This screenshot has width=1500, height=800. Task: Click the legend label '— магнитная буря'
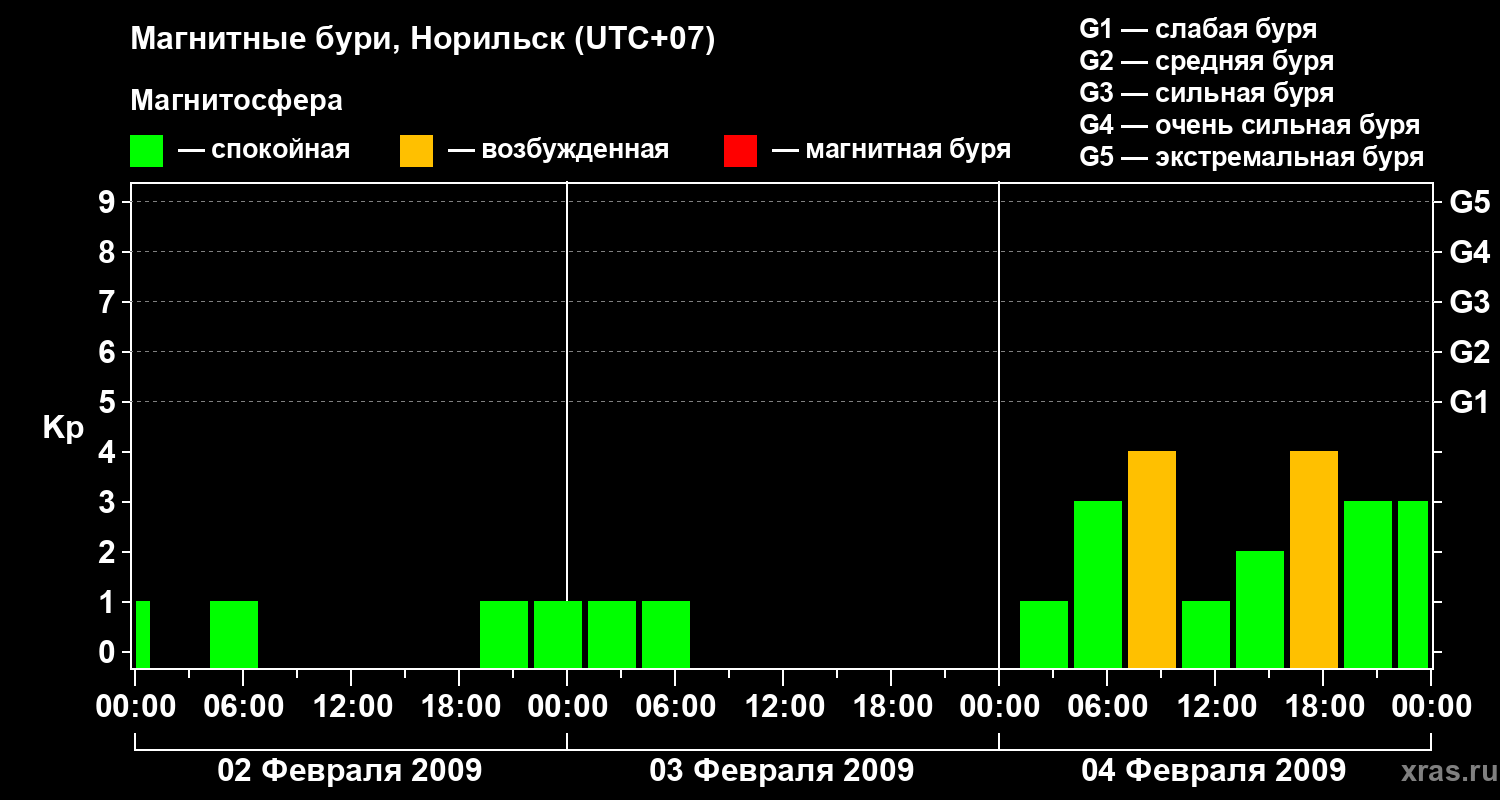click(892, 150)
